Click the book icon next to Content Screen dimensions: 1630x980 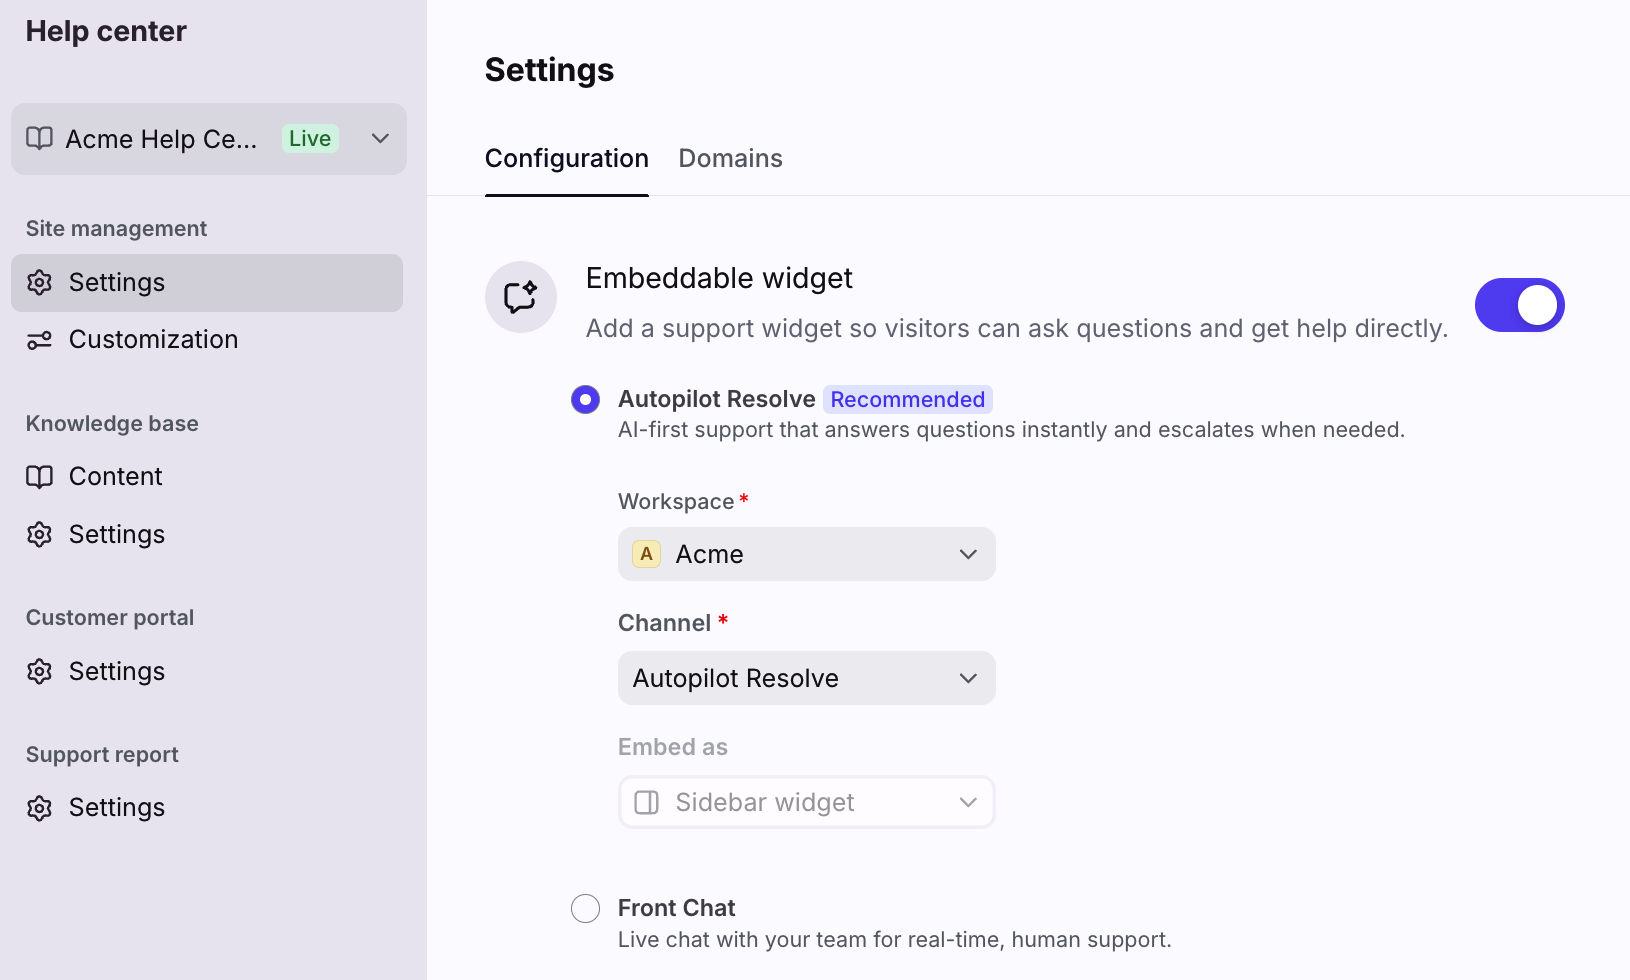point(39,477)
